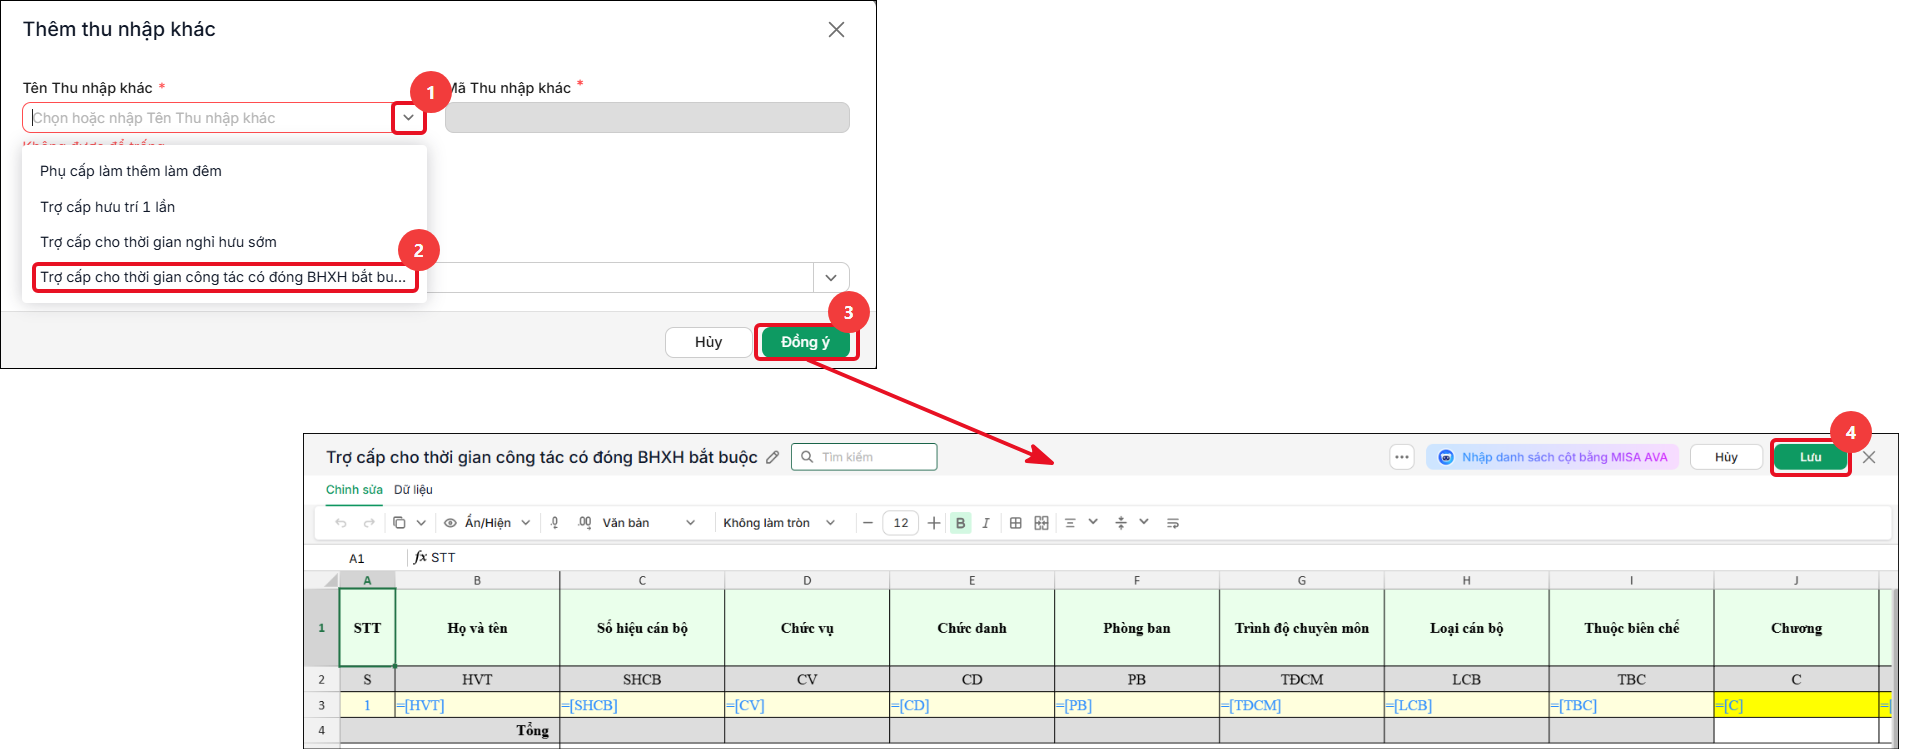Click Hủy button in the dialog
This screenshot has height=749, width=1917.
click(708, 342)
